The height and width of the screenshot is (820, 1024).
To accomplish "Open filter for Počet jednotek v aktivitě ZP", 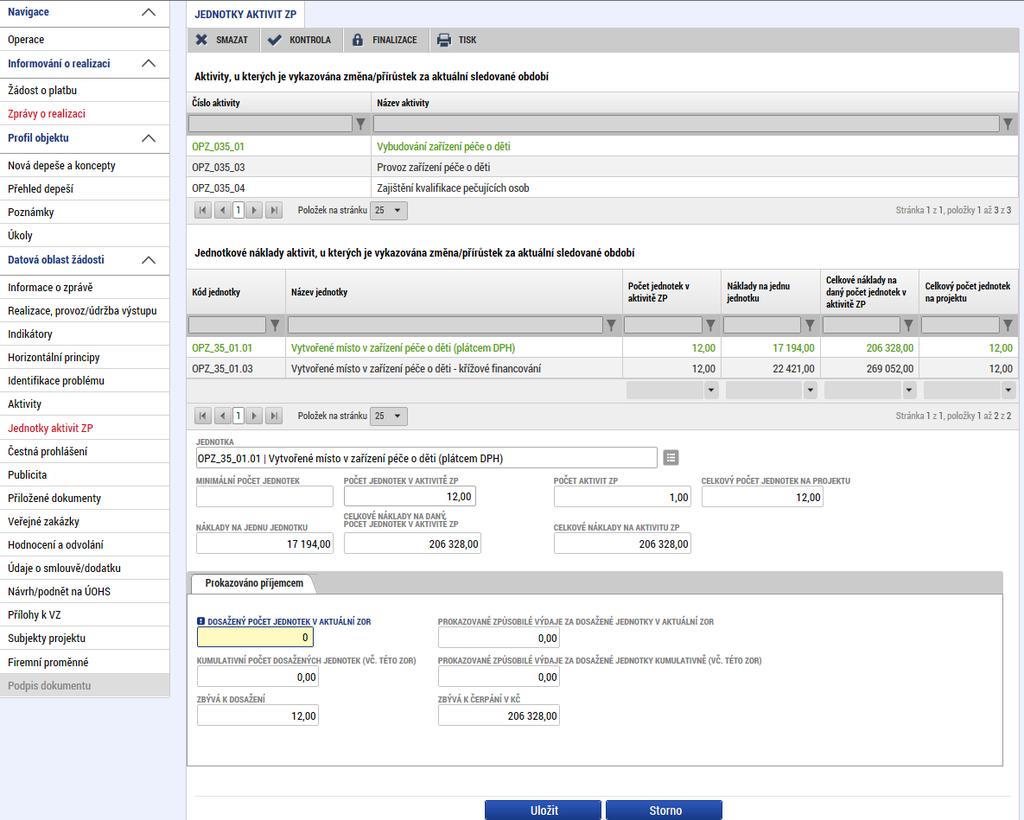I will [x=711, y=324].
